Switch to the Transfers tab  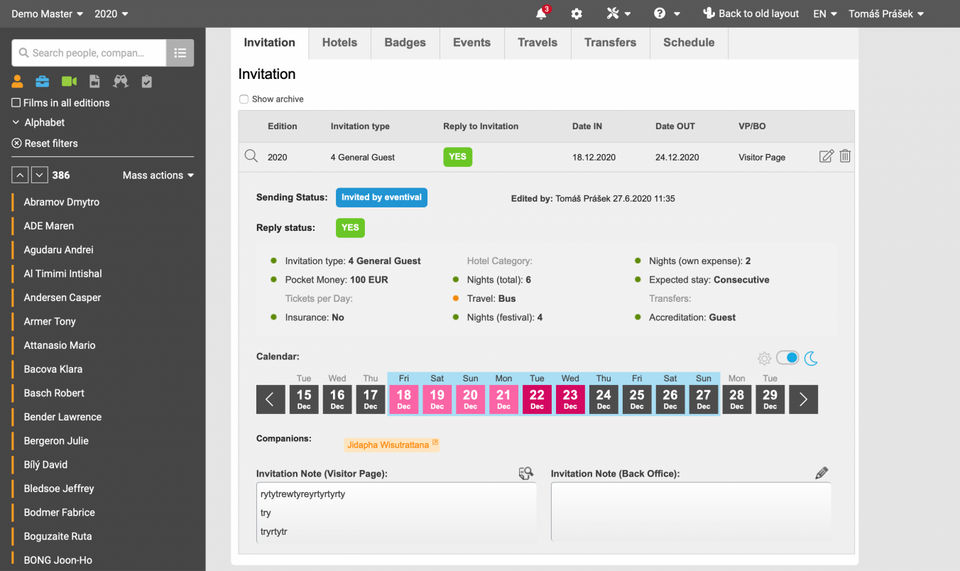coord(610,43)
